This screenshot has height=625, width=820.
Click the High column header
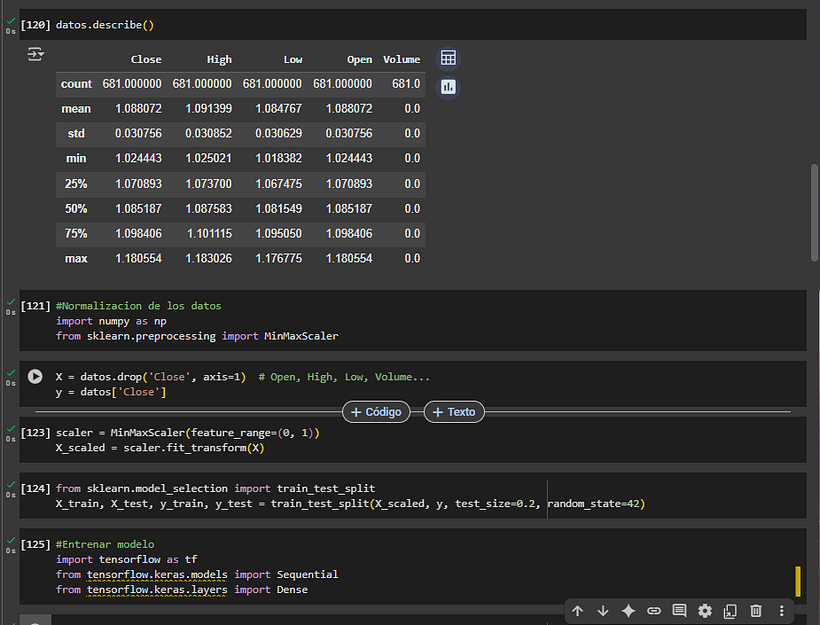(219, 60)
